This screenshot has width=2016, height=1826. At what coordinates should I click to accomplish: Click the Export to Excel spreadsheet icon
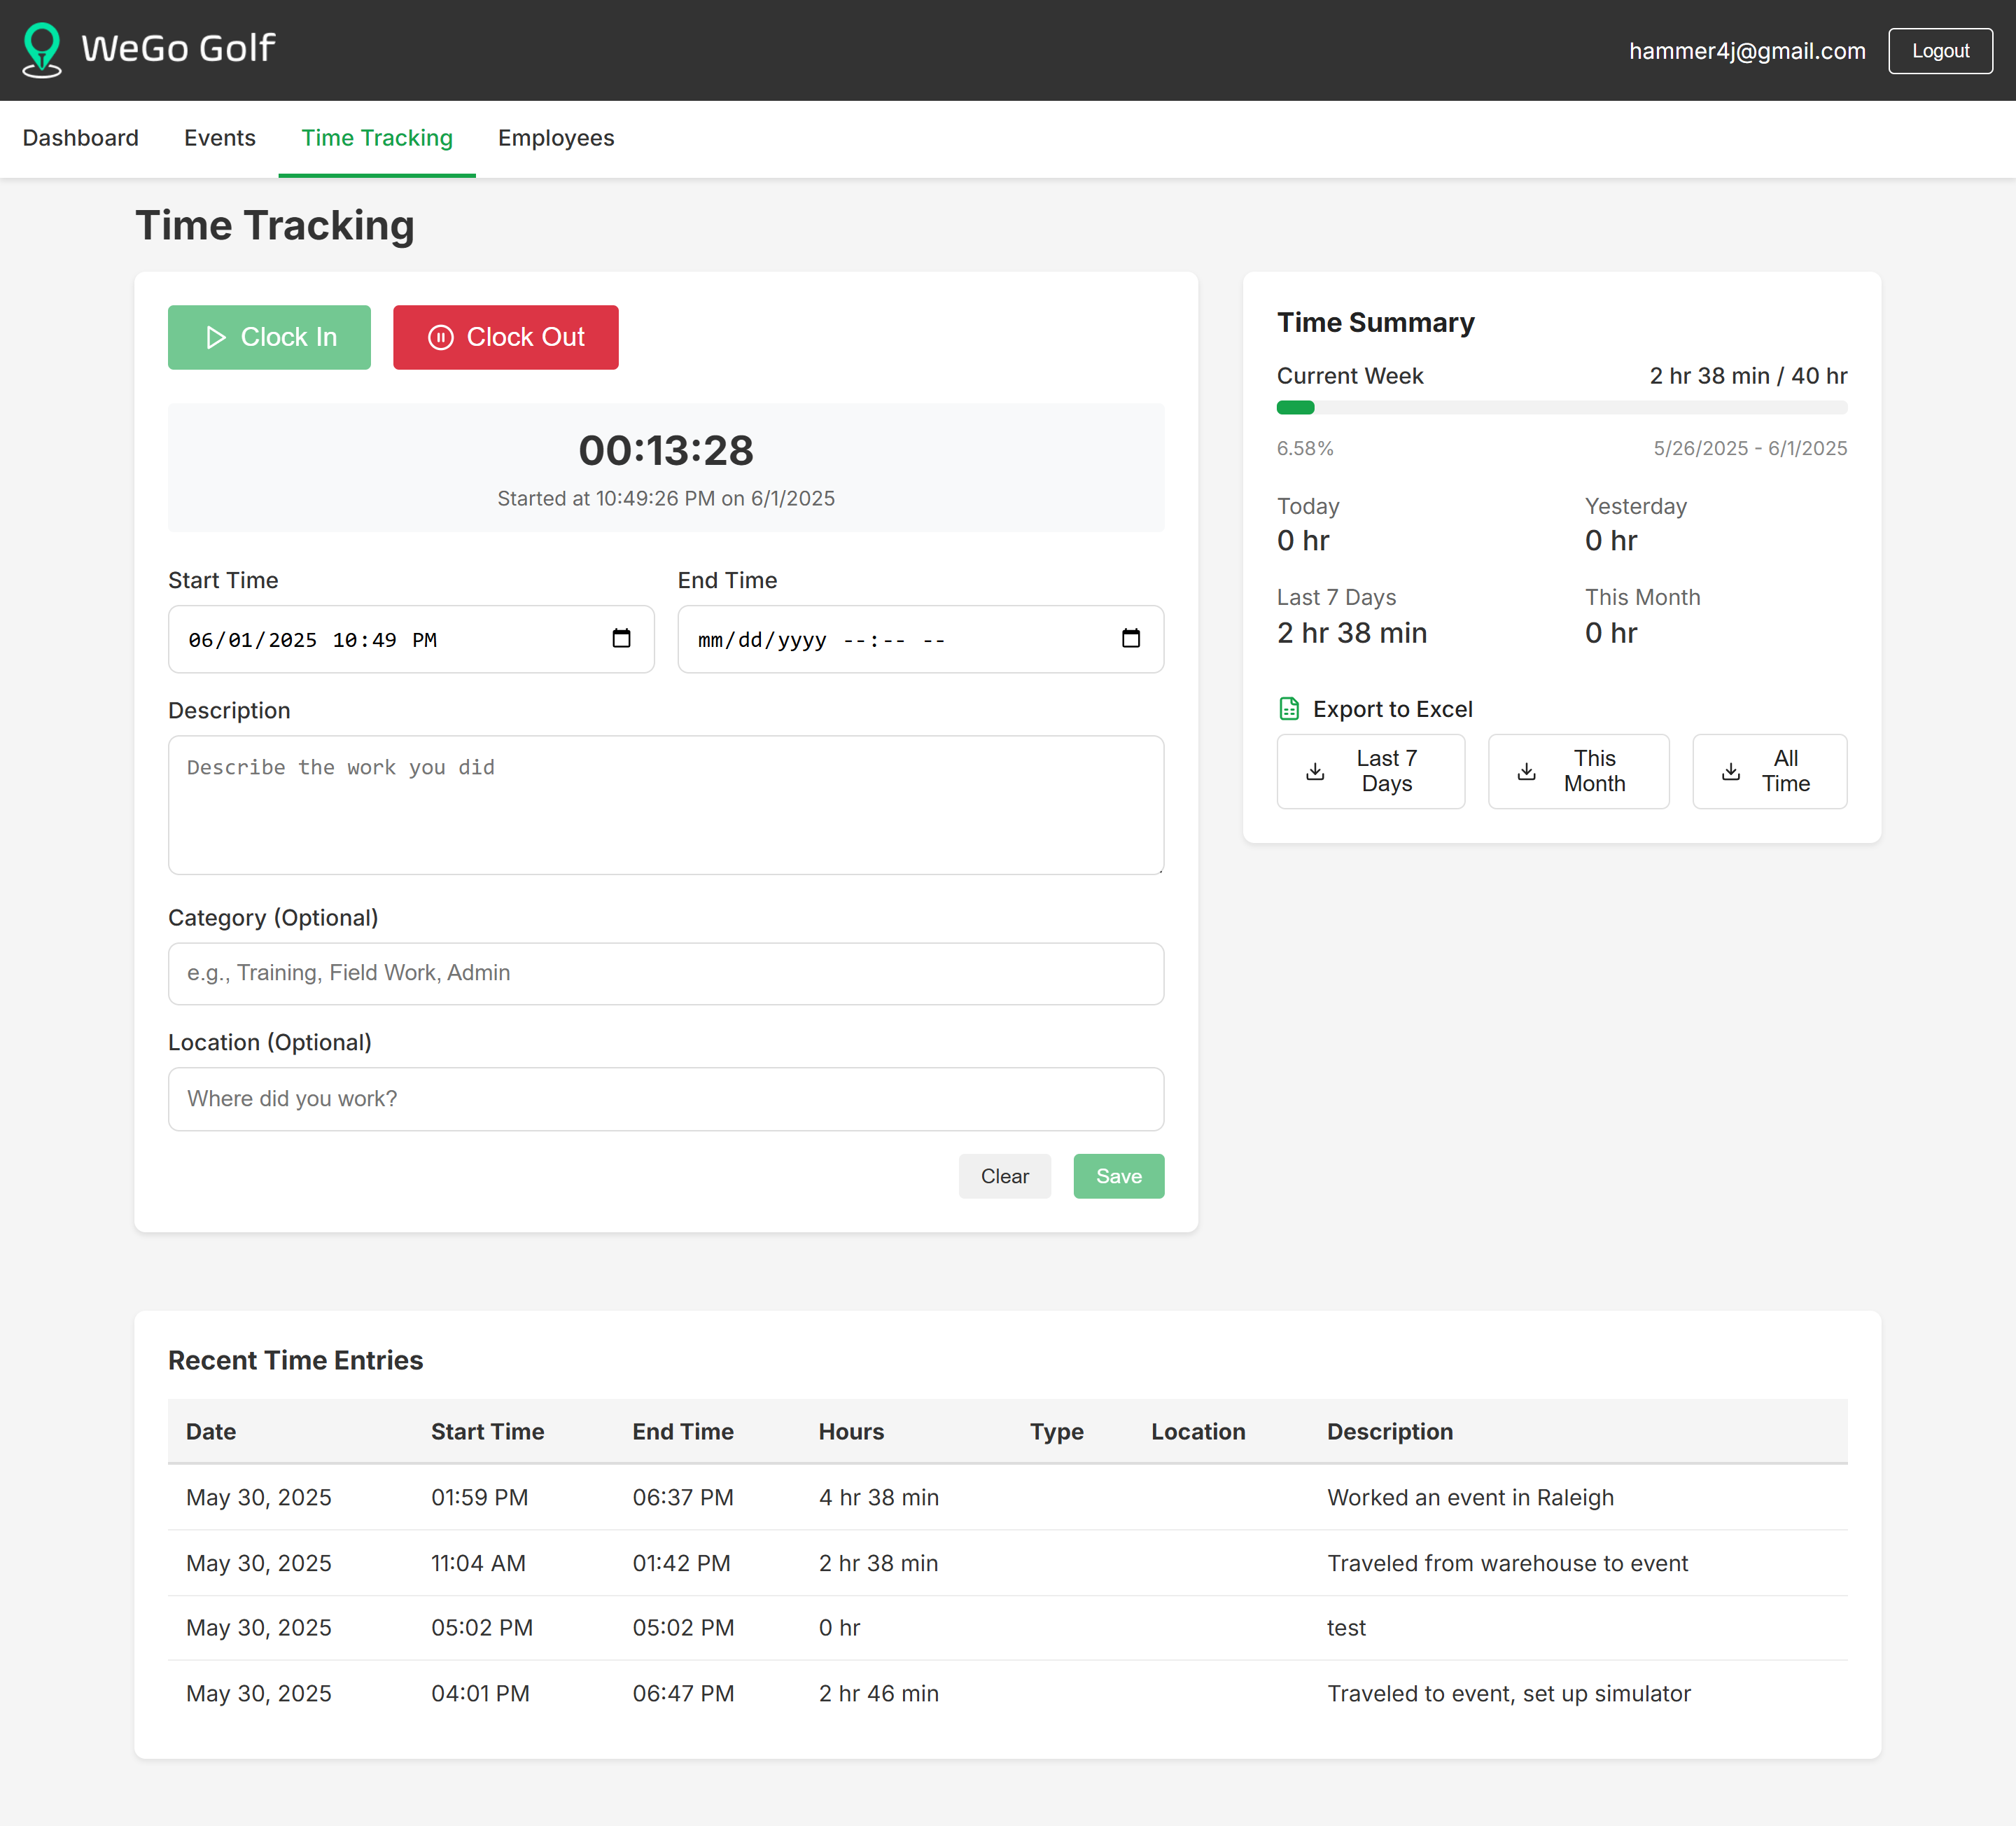(x=1289, y=709)
